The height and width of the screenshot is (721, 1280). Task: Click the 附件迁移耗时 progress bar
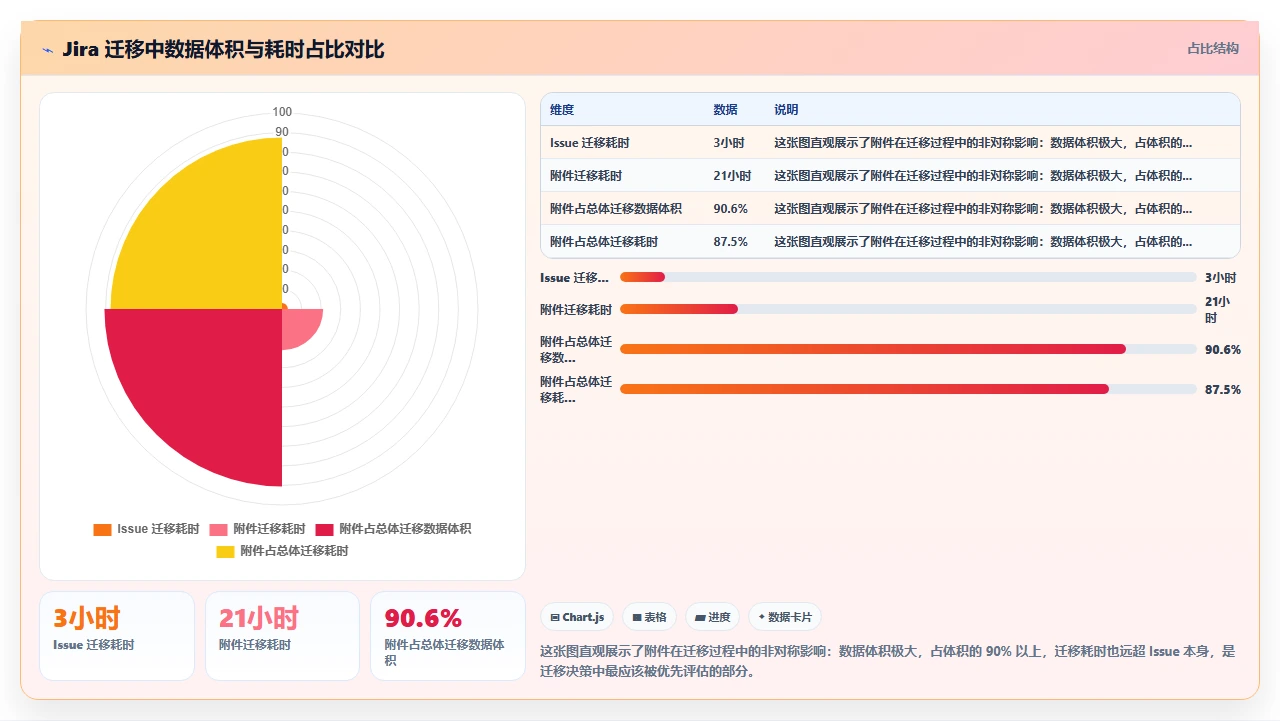[908, 309]
